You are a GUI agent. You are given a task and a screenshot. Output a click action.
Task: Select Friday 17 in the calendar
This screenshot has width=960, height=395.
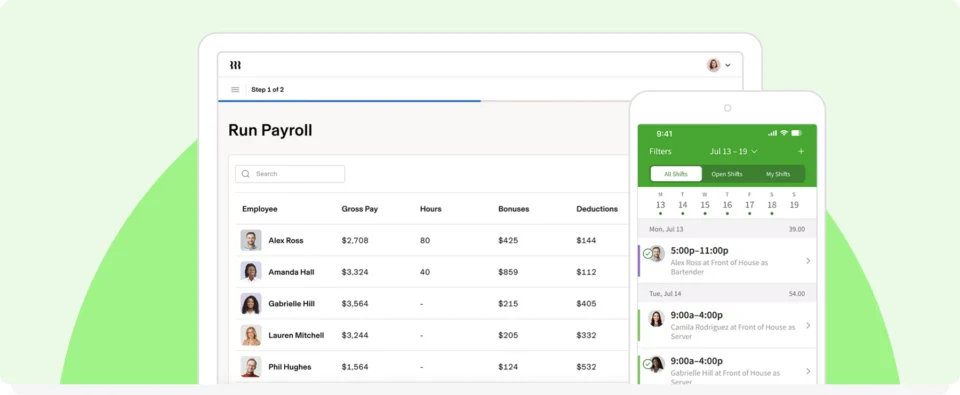(749, 204)
